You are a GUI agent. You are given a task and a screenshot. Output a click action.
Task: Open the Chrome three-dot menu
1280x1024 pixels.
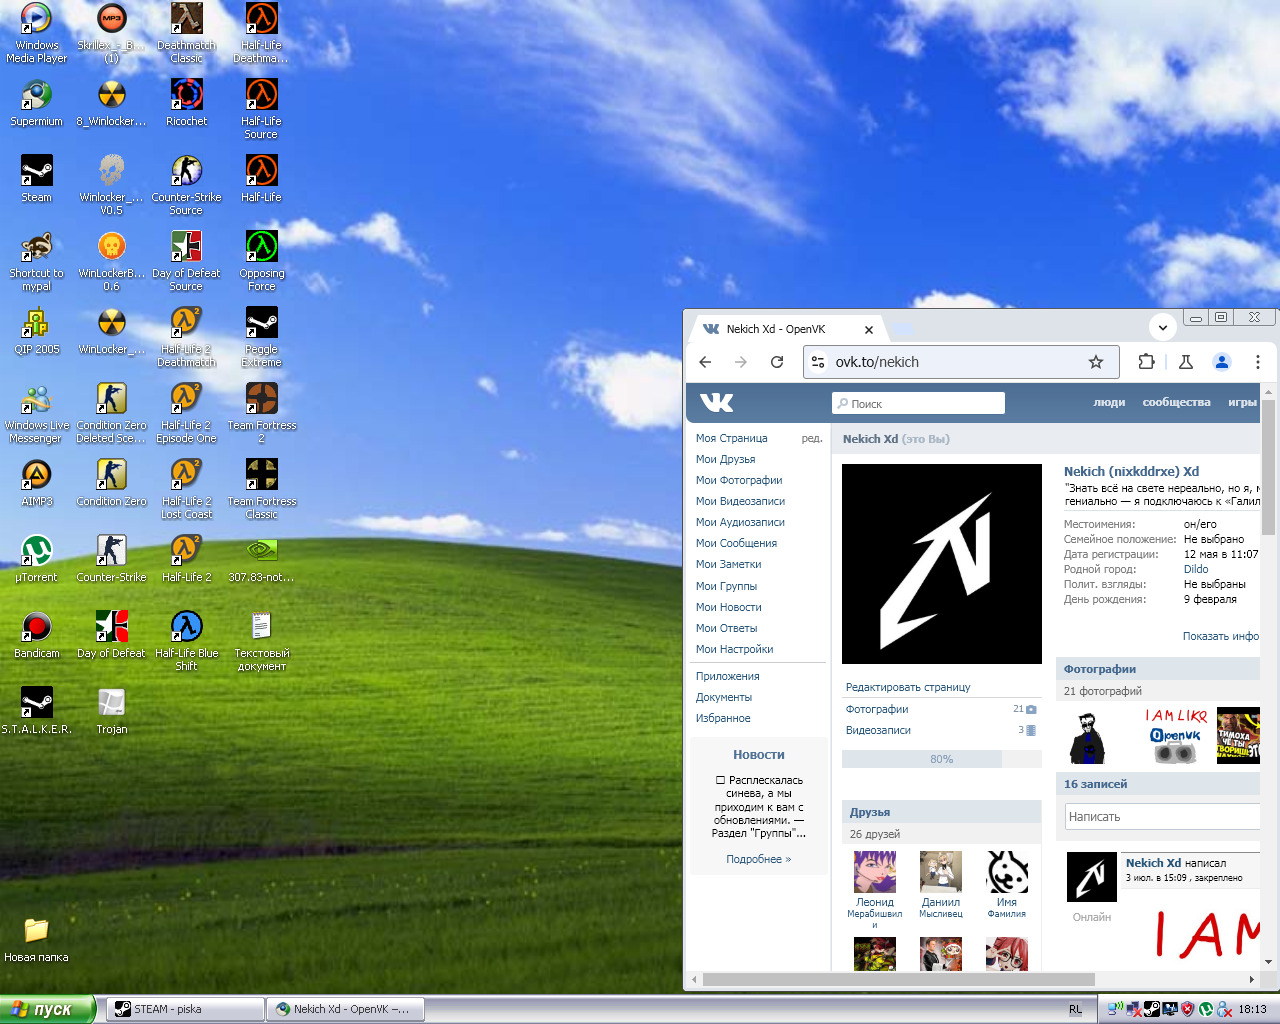coord(1257,362)
